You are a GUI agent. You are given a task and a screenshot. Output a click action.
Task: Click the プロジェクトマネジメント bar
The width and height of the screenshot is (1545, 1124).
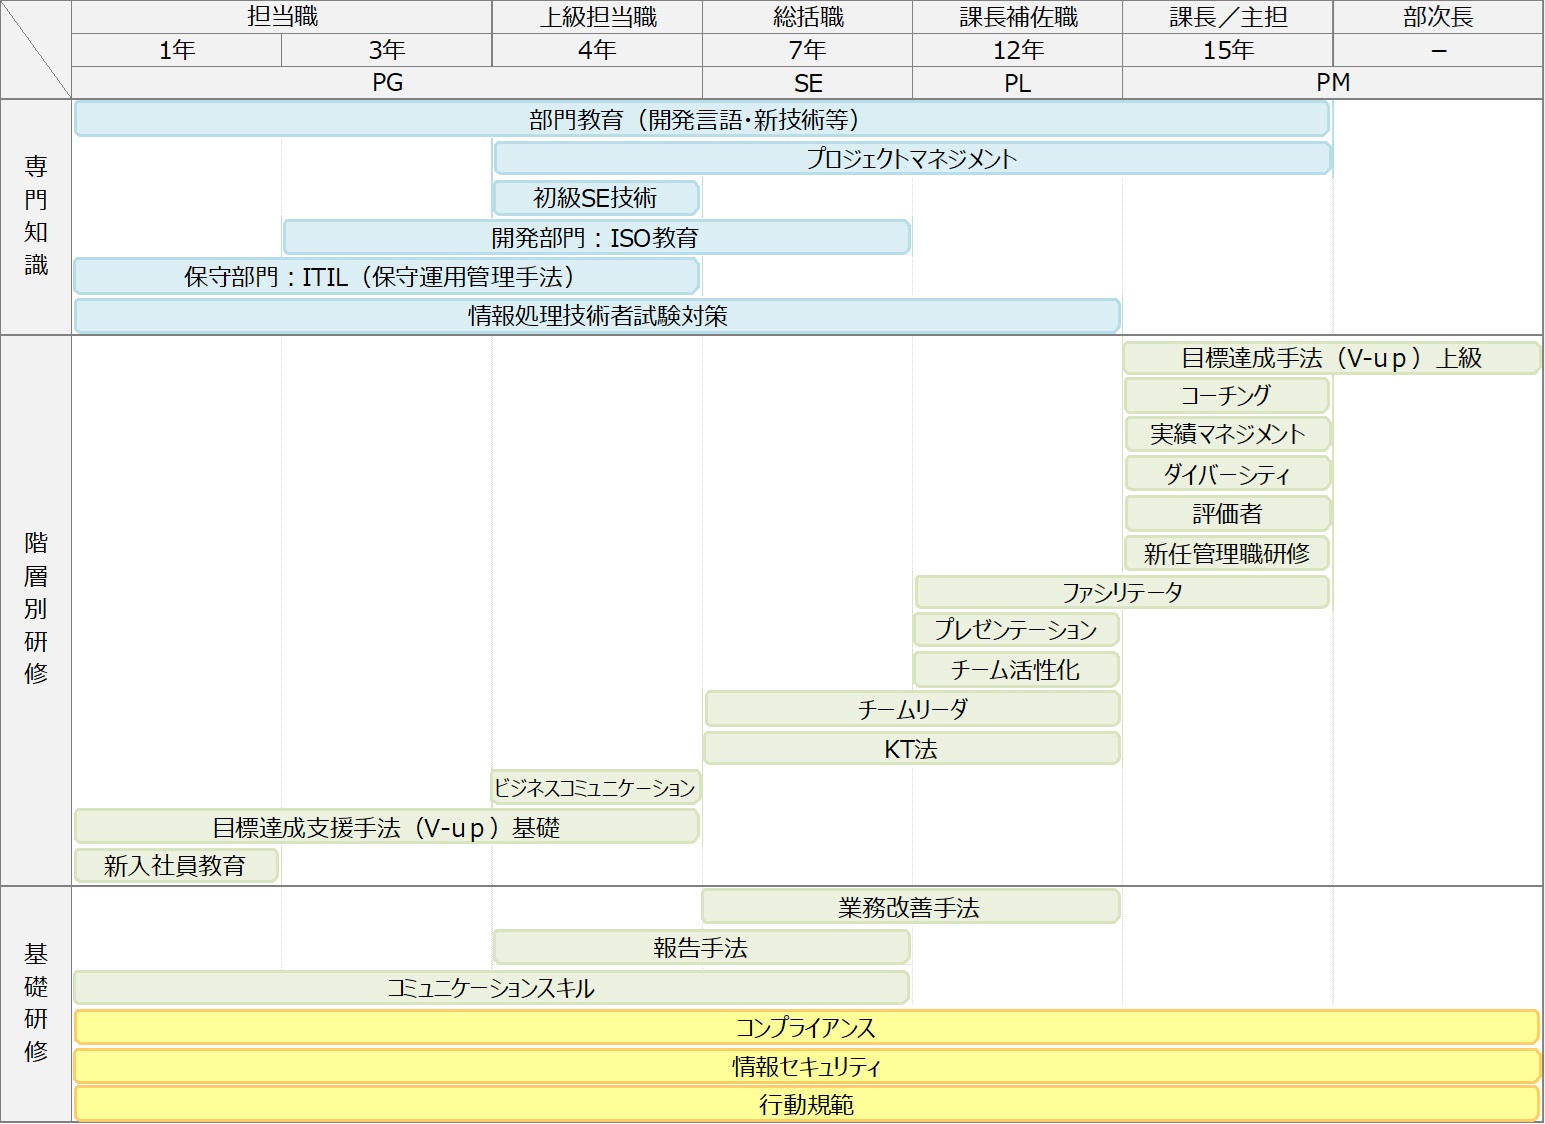(912, 158)
